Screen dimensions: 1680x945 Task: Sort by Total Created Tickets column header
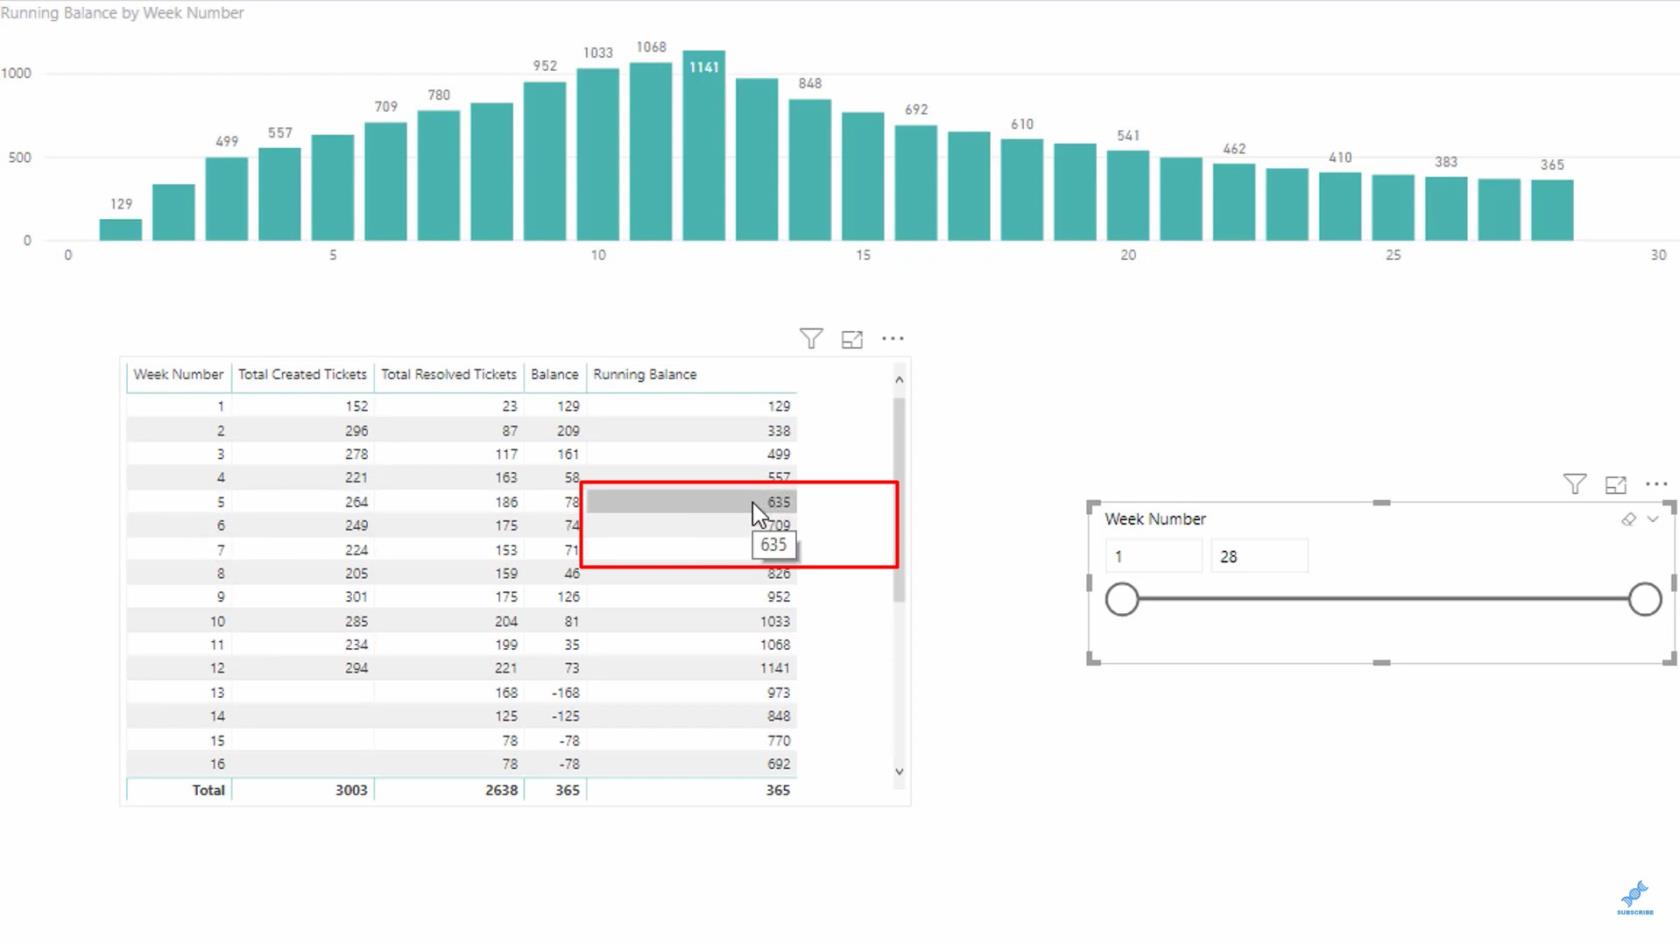coord(302,375)
